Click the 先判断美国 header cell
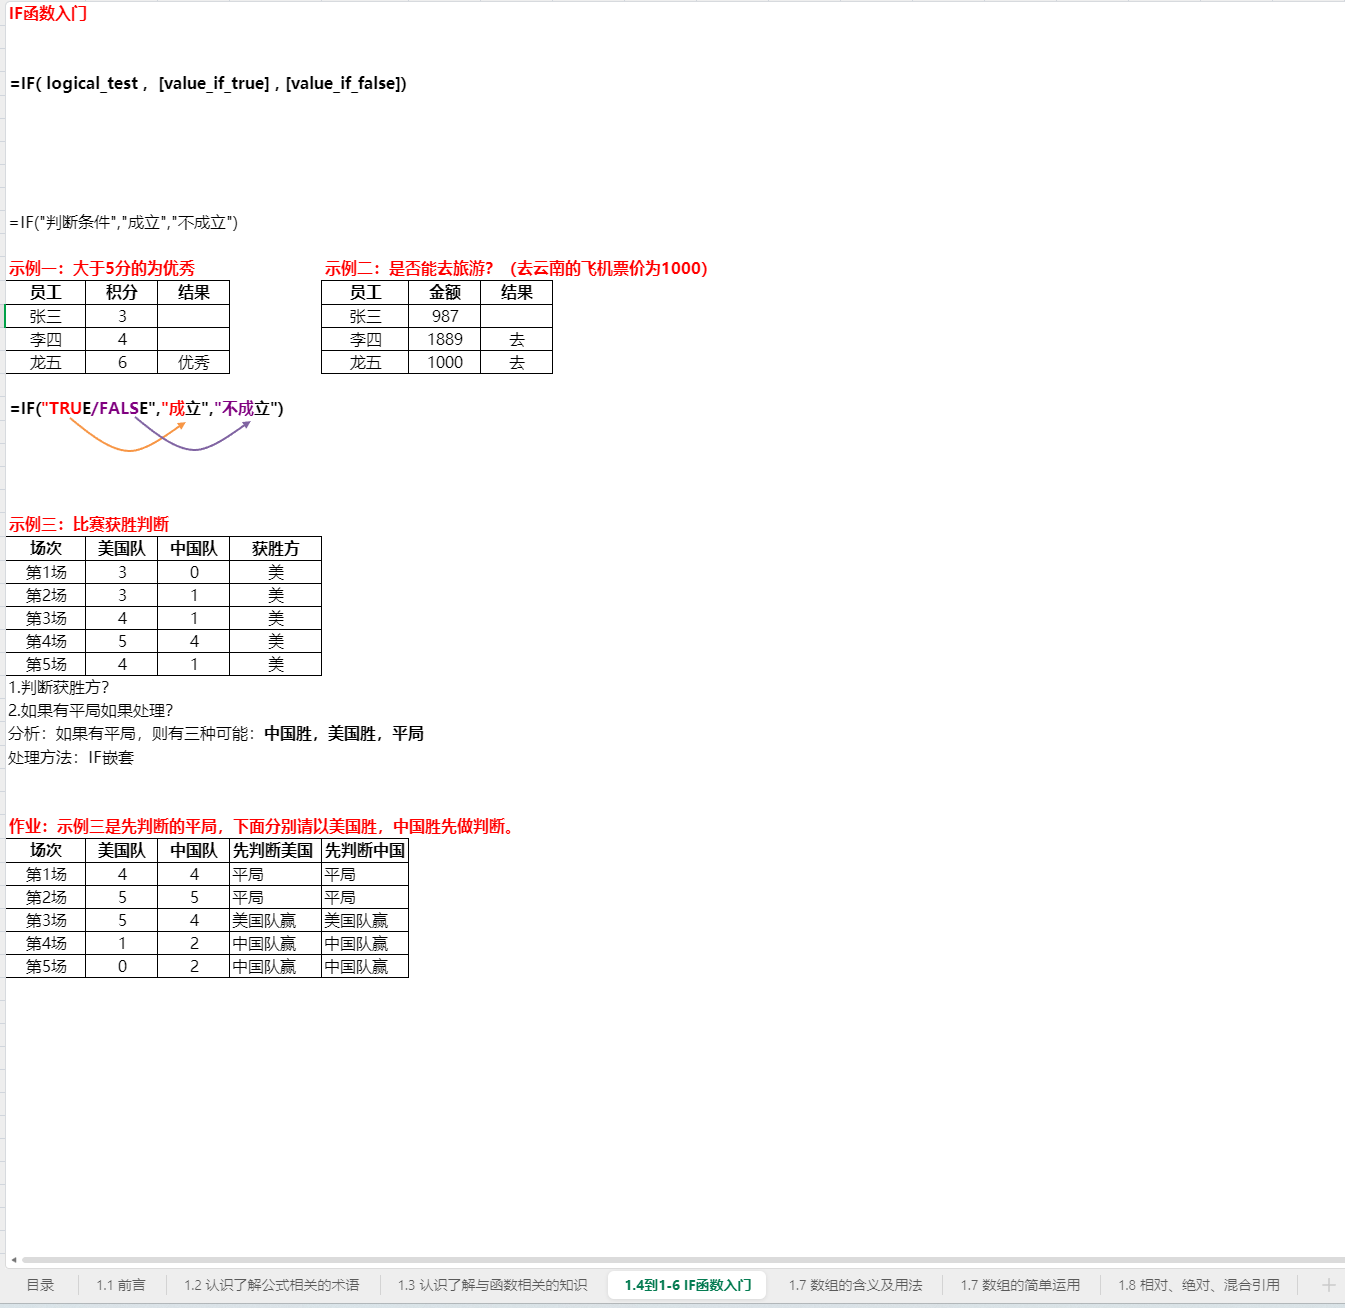The width and height of the screenshot is (1345, 1308). [x=274, y=851]
